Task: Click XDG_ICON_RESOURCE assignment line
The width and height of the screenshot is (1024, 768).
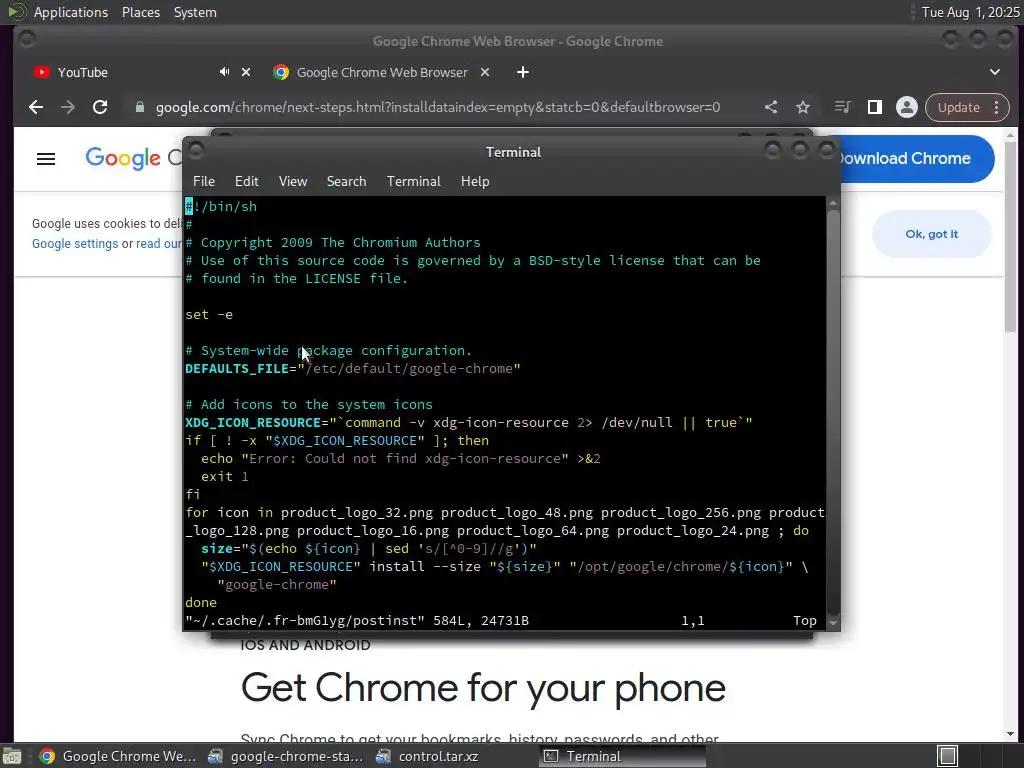Action: coord(469,423)
